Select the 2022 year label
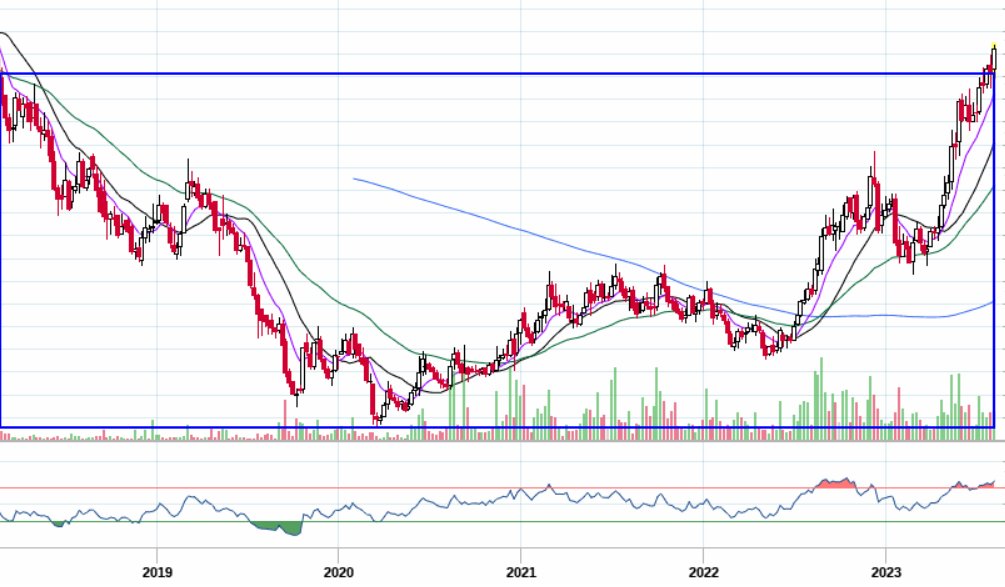1005x587 pixels. (x=703, y=572)
